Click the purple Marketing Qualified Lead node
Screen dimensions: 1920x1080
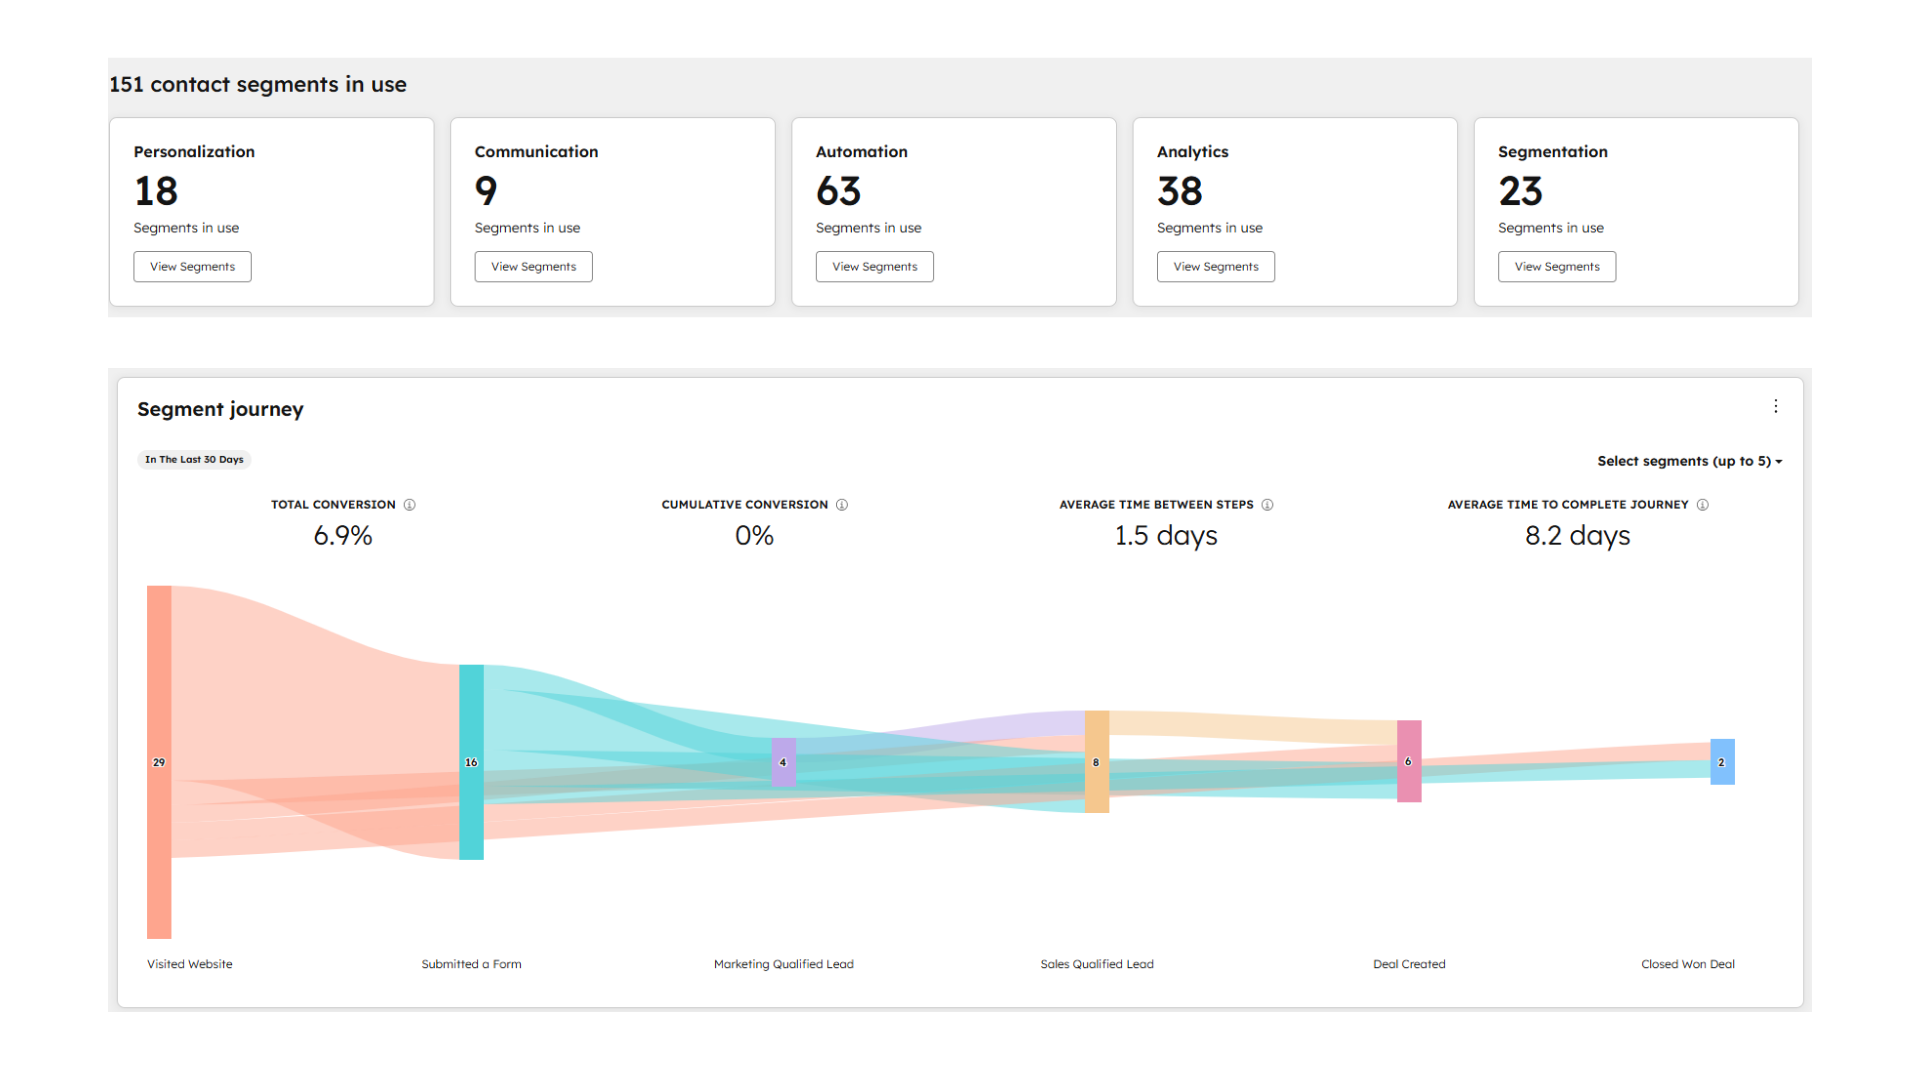pos(783,762)
